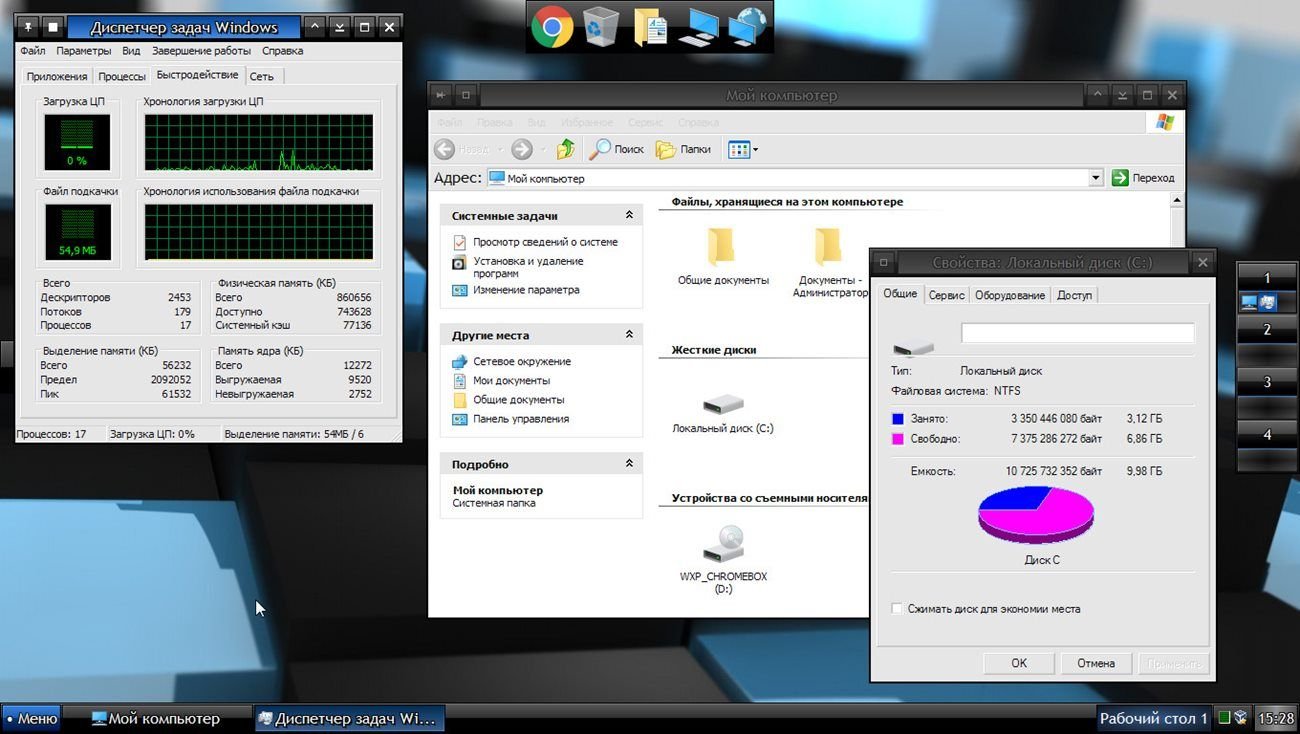Click the disk label text field
Viewport: 1300px width, 734px height.
1077,333
